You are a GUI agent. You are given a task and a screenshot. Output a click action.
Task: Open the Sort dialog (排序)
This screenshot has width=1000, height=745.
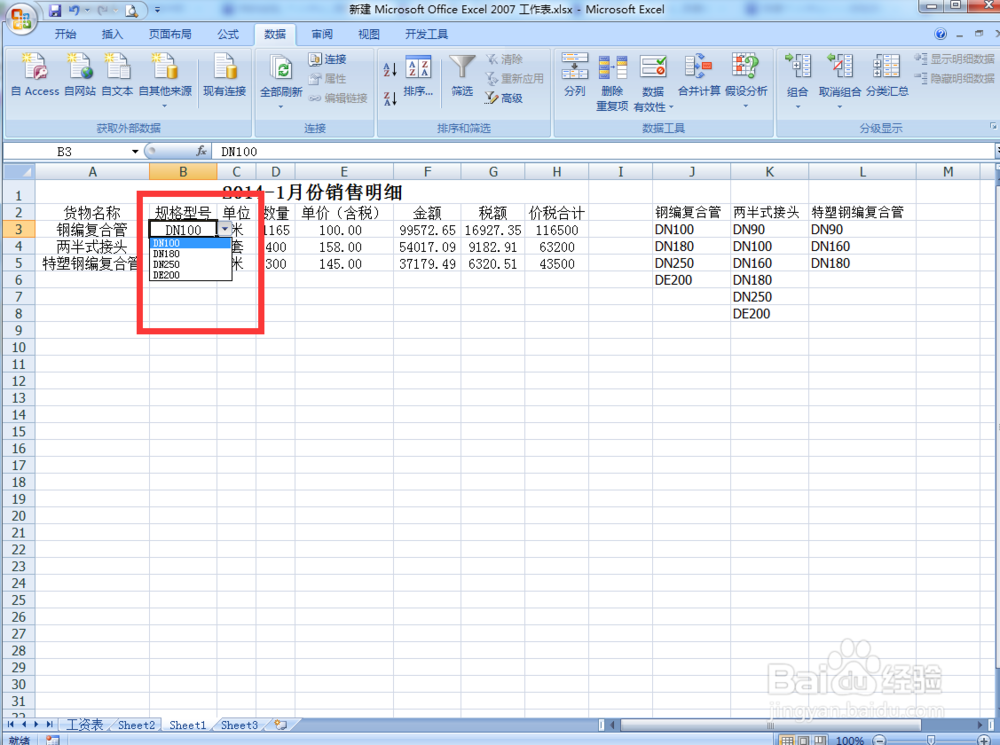pos(418,77)
